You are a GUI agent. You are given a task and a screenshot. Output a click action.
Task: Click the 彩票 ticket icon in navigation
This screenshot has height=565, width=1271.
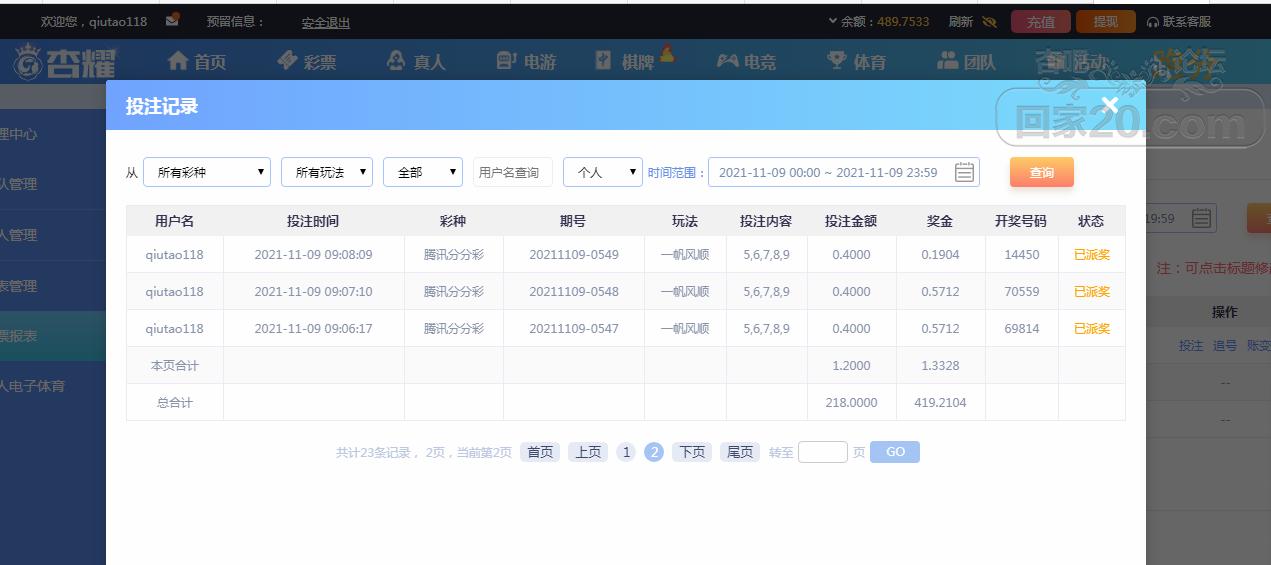288,61
